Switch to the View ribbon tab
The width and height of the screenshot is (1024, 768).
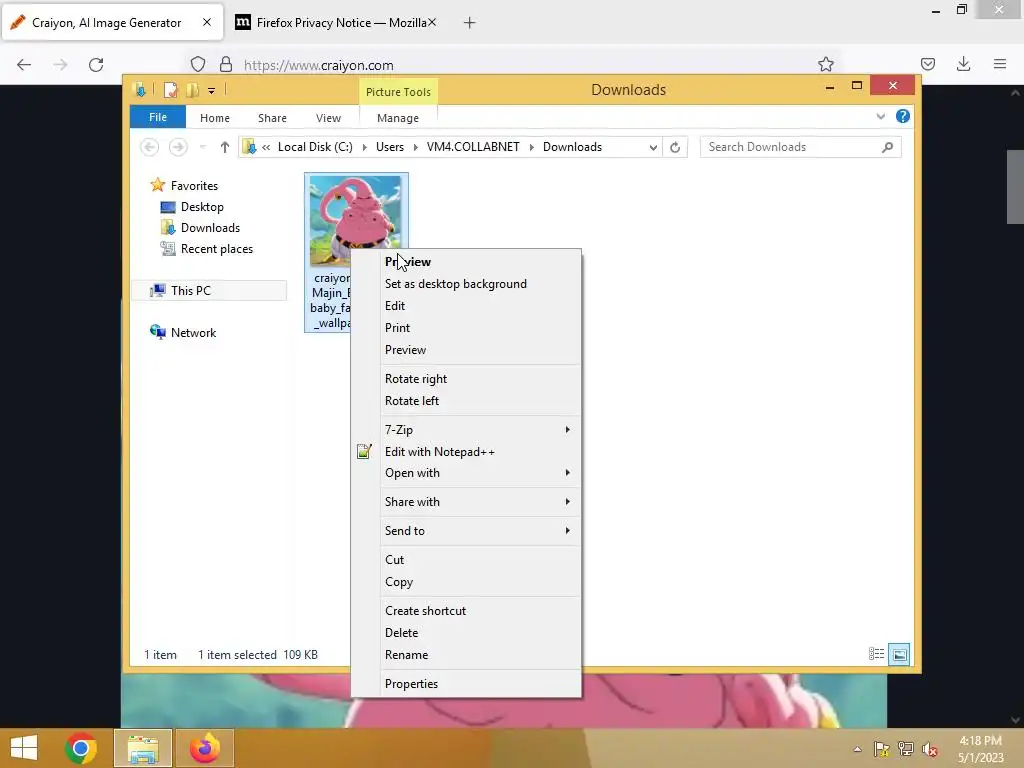point(328,118)
